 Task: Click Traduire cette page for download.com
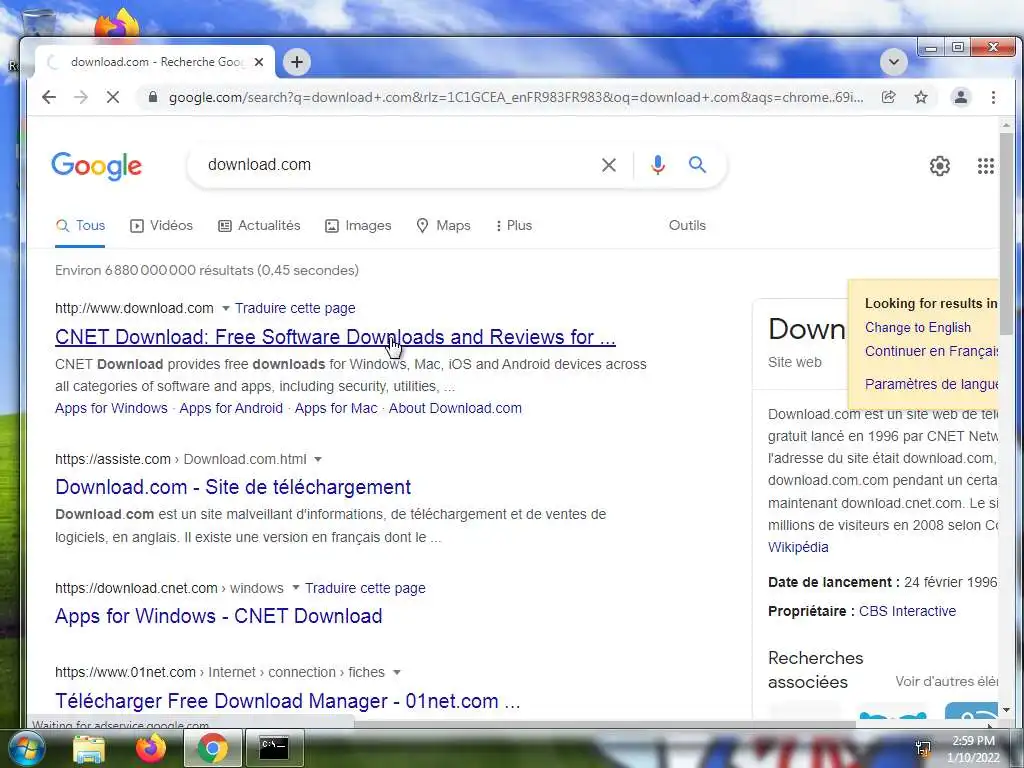pyautogui.click(x=295, y=308)
